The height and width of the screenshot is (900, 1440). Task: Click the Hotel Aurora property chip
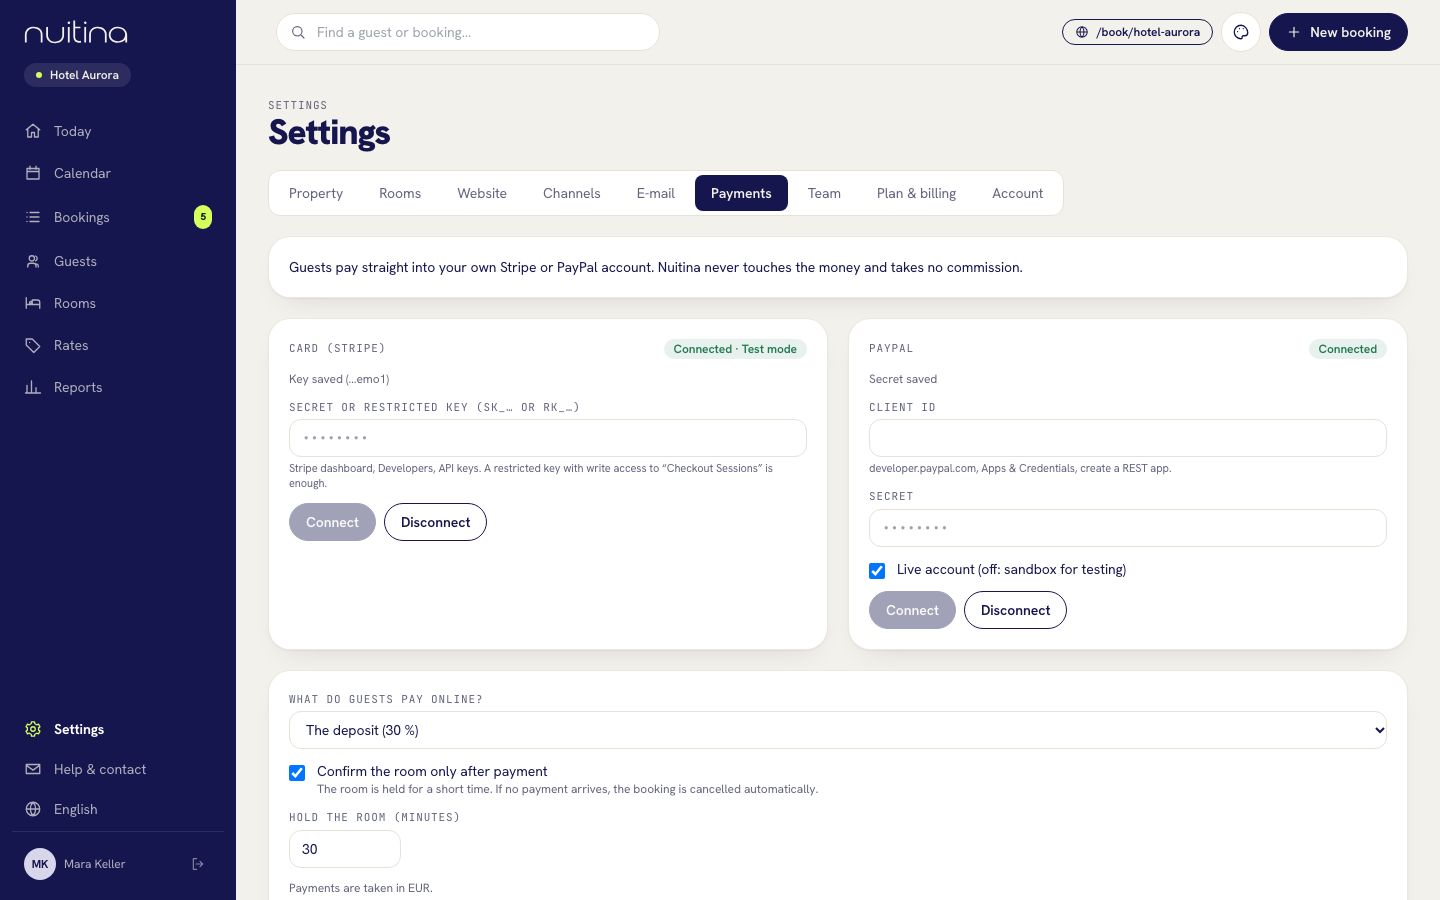coord(77,75)
